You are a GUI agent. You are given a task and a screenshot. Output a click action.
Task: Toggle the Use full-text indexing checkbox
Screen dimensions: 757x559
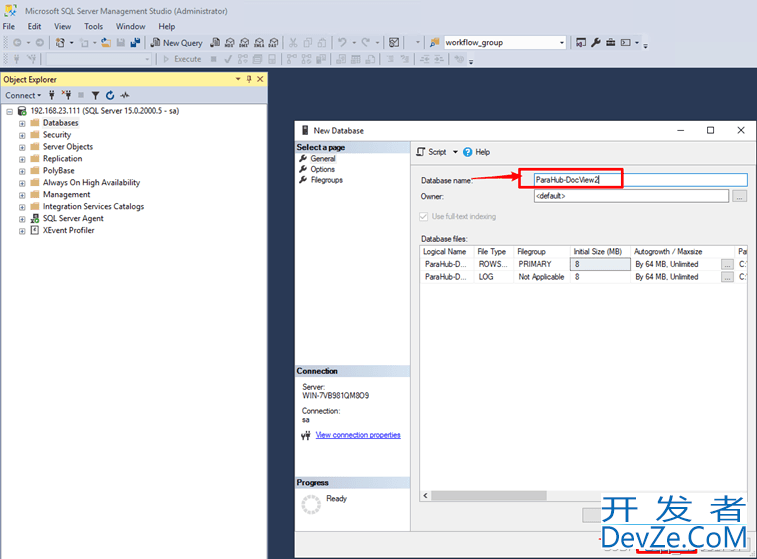(x=423, y=216)
